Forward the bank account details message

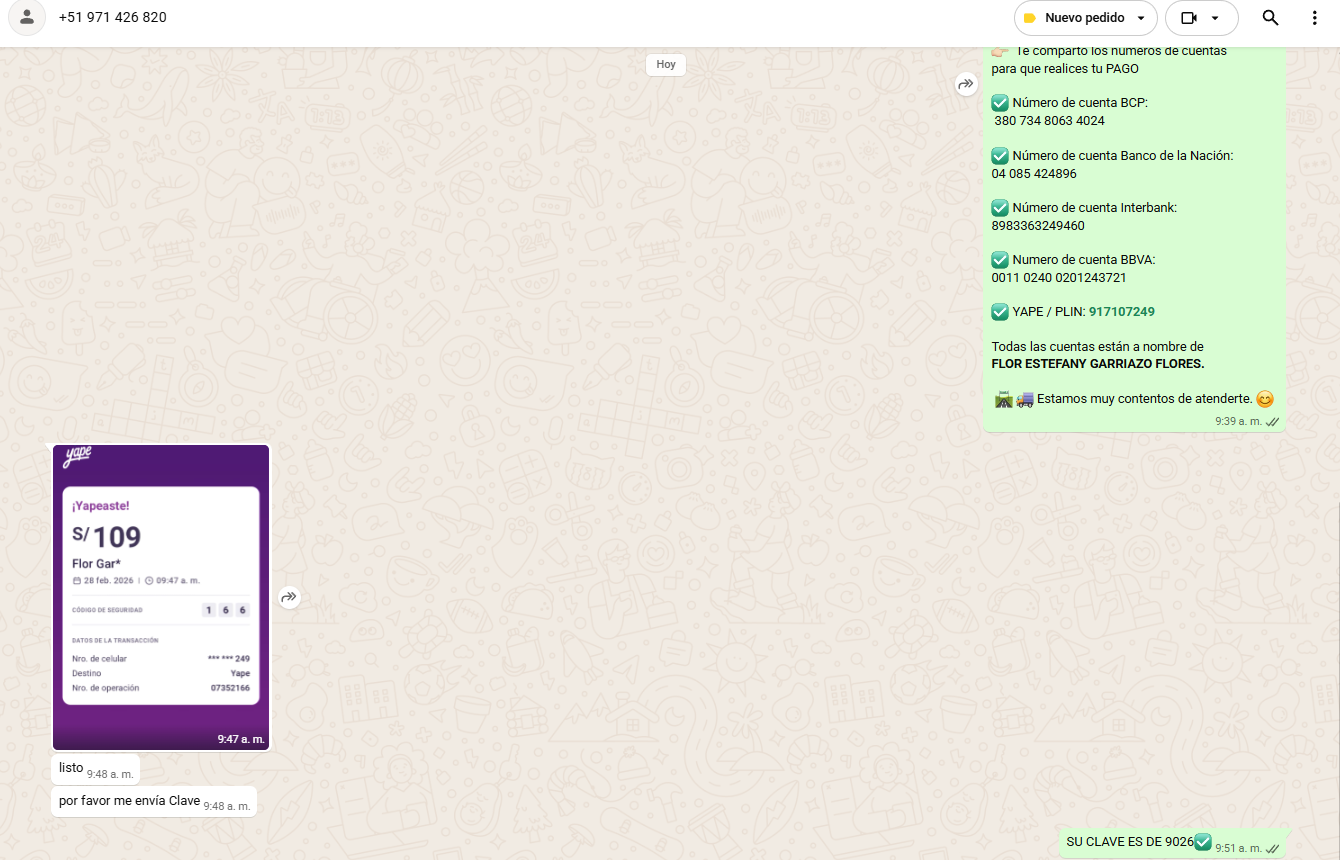[x=966, y=85]
